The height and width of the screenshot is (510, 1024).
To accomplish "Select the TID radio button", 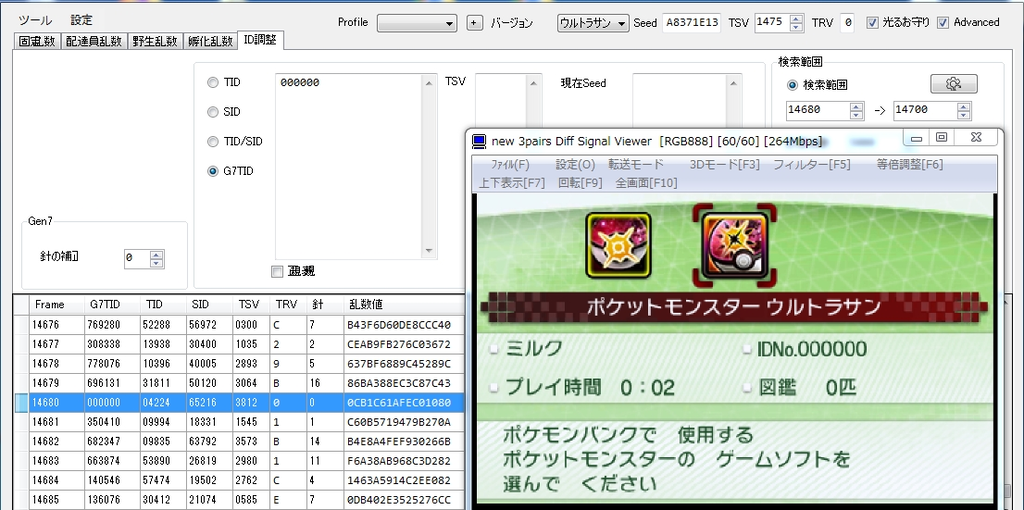I will coord(212,82).
